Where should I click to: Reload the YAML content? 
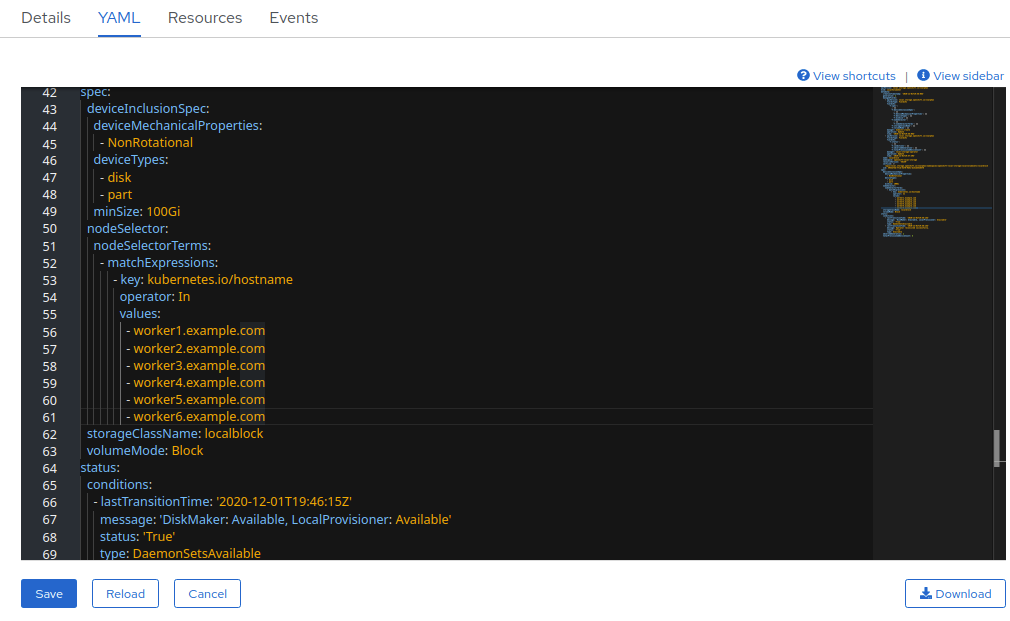click(126, 593)
